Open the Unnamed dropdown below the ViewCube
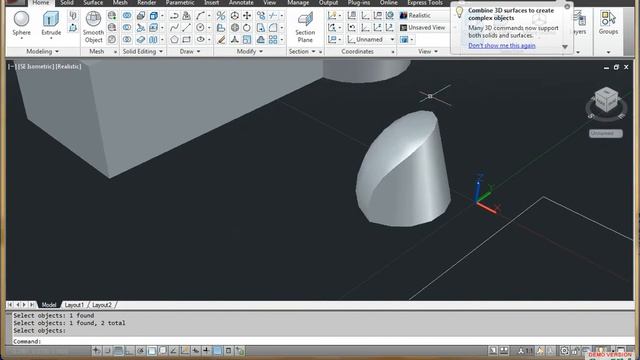The image size is (640, 360). pos(606,133)
